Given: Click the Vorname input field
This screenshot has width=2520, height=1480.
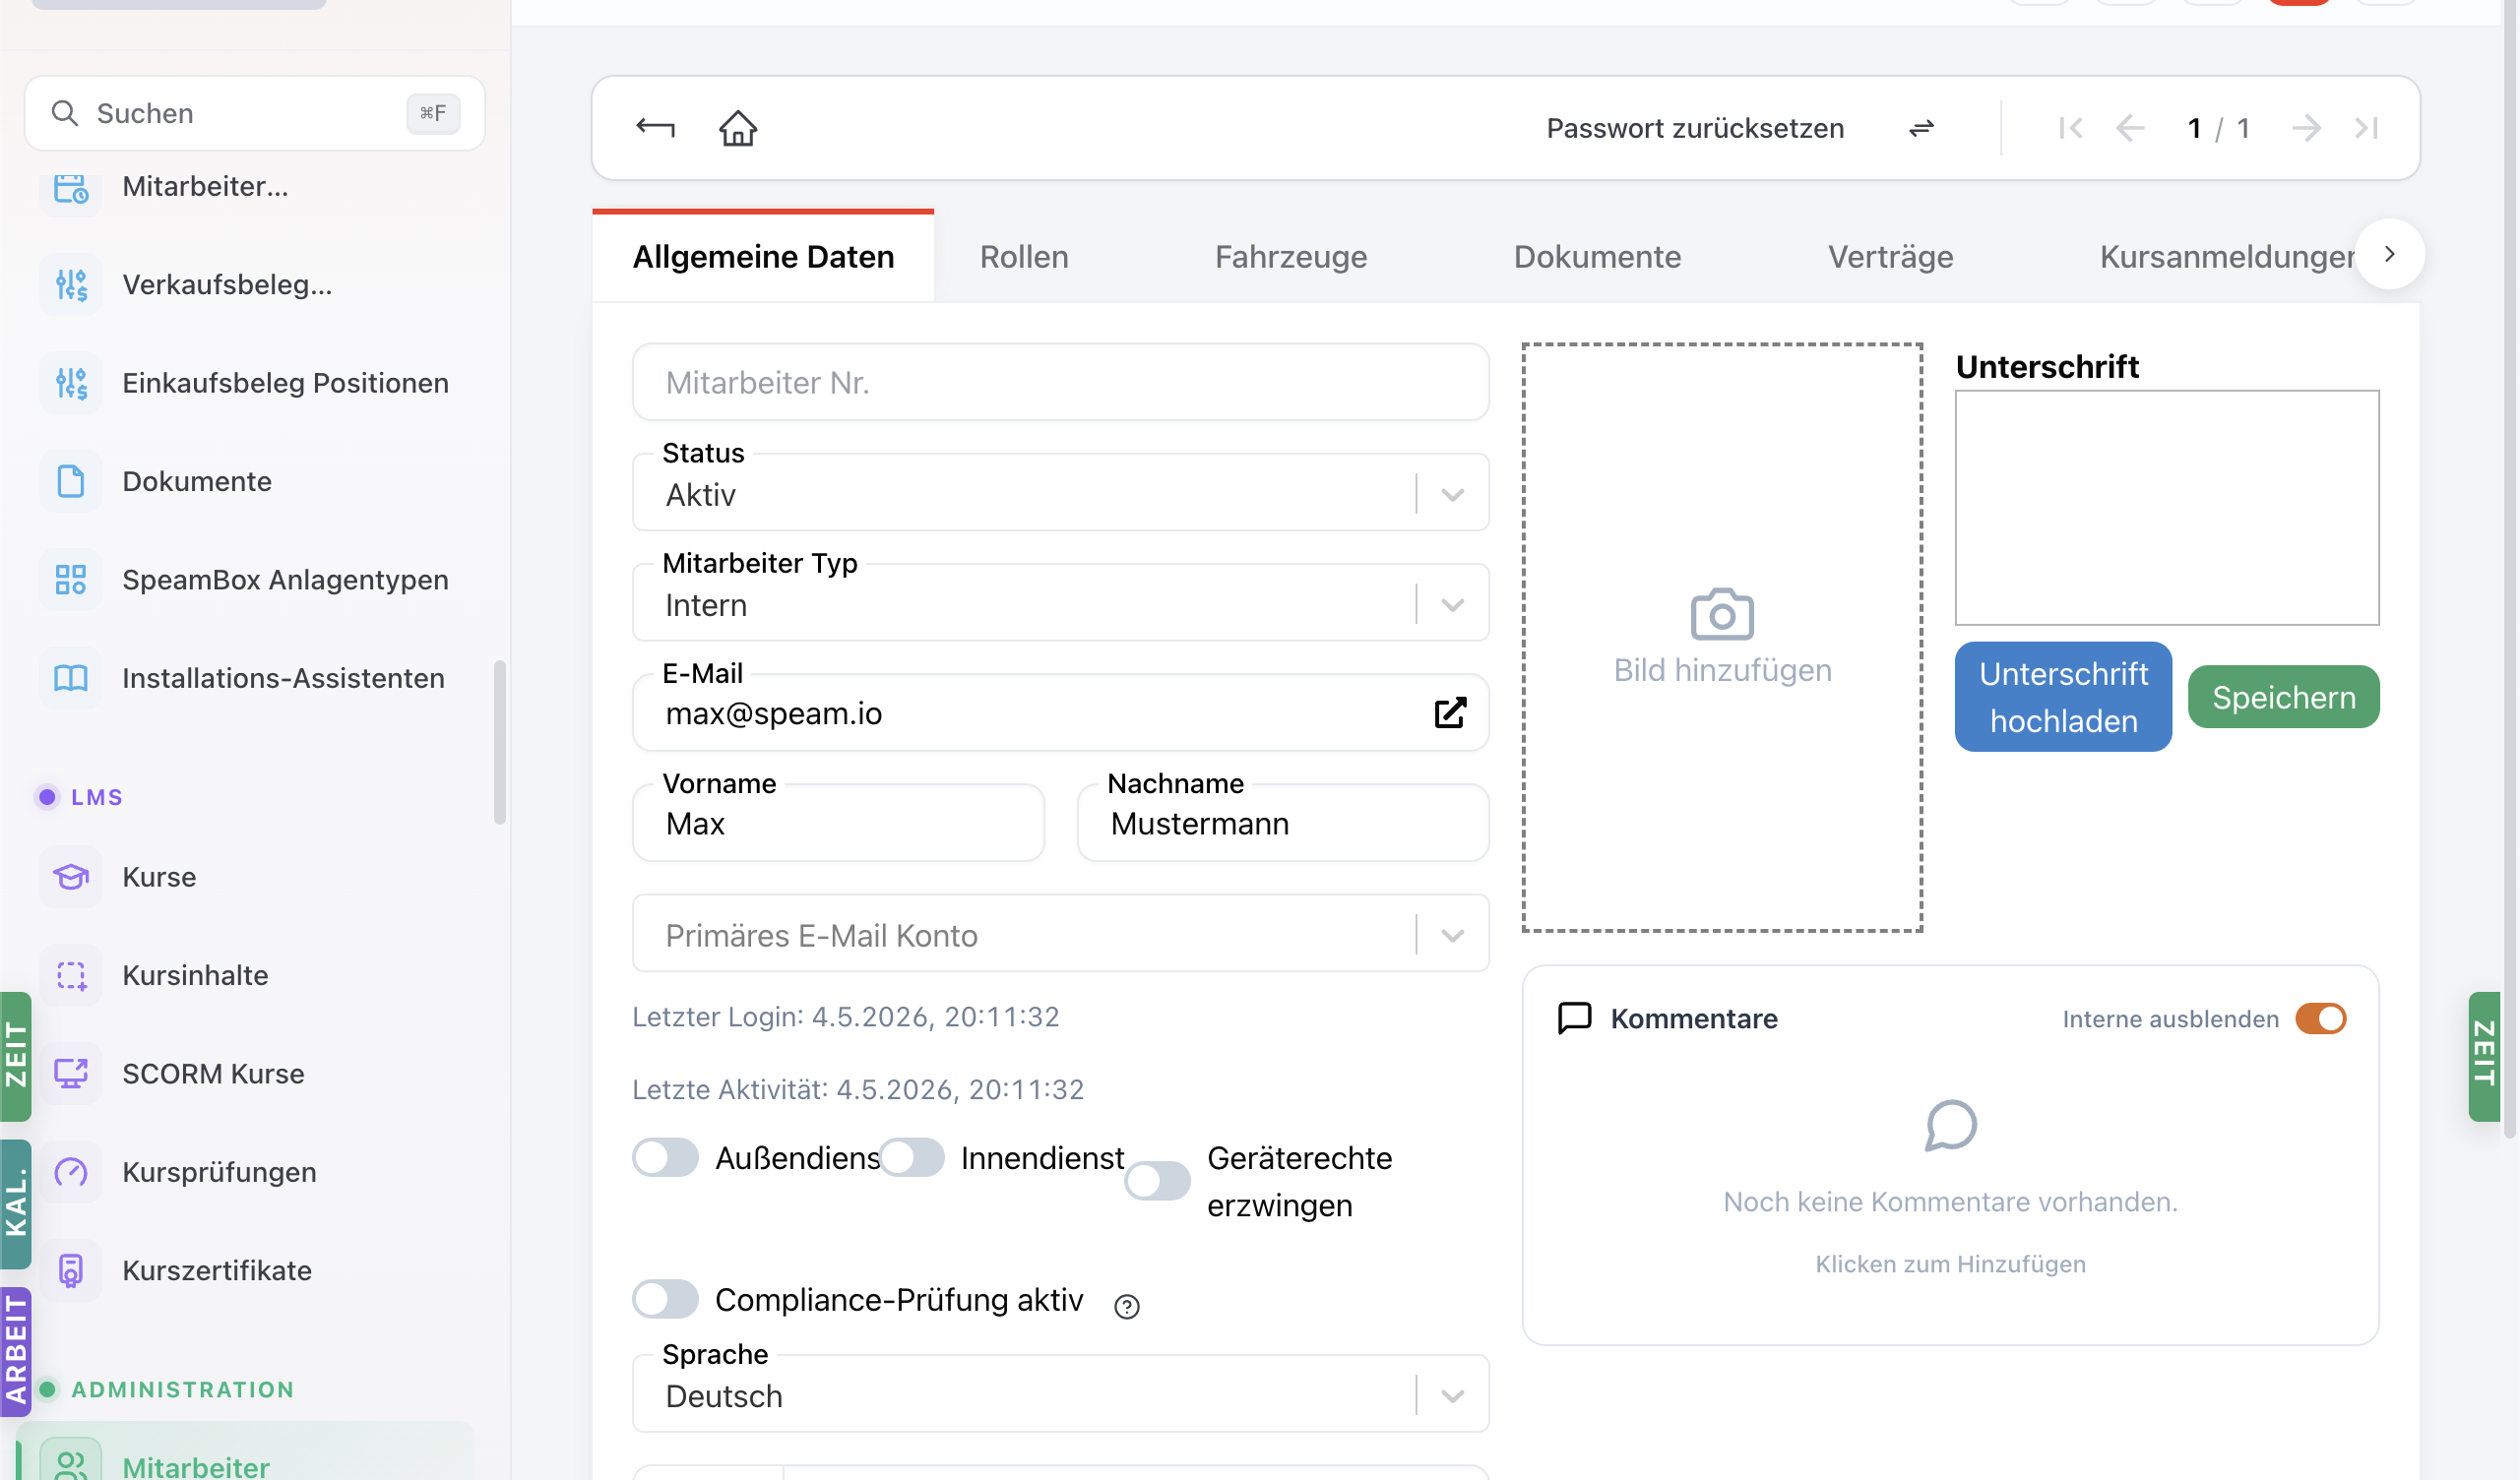Looking at the screenshot, I should [x=838, y=822].
